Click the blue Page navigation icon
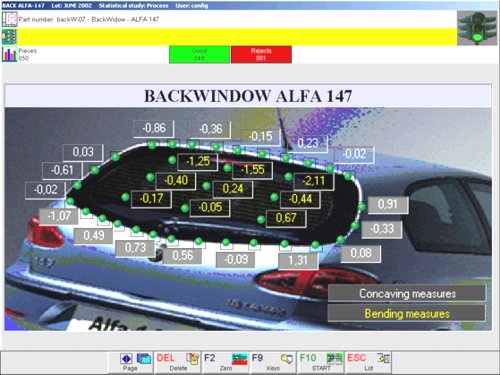 (x=126, y=359)
